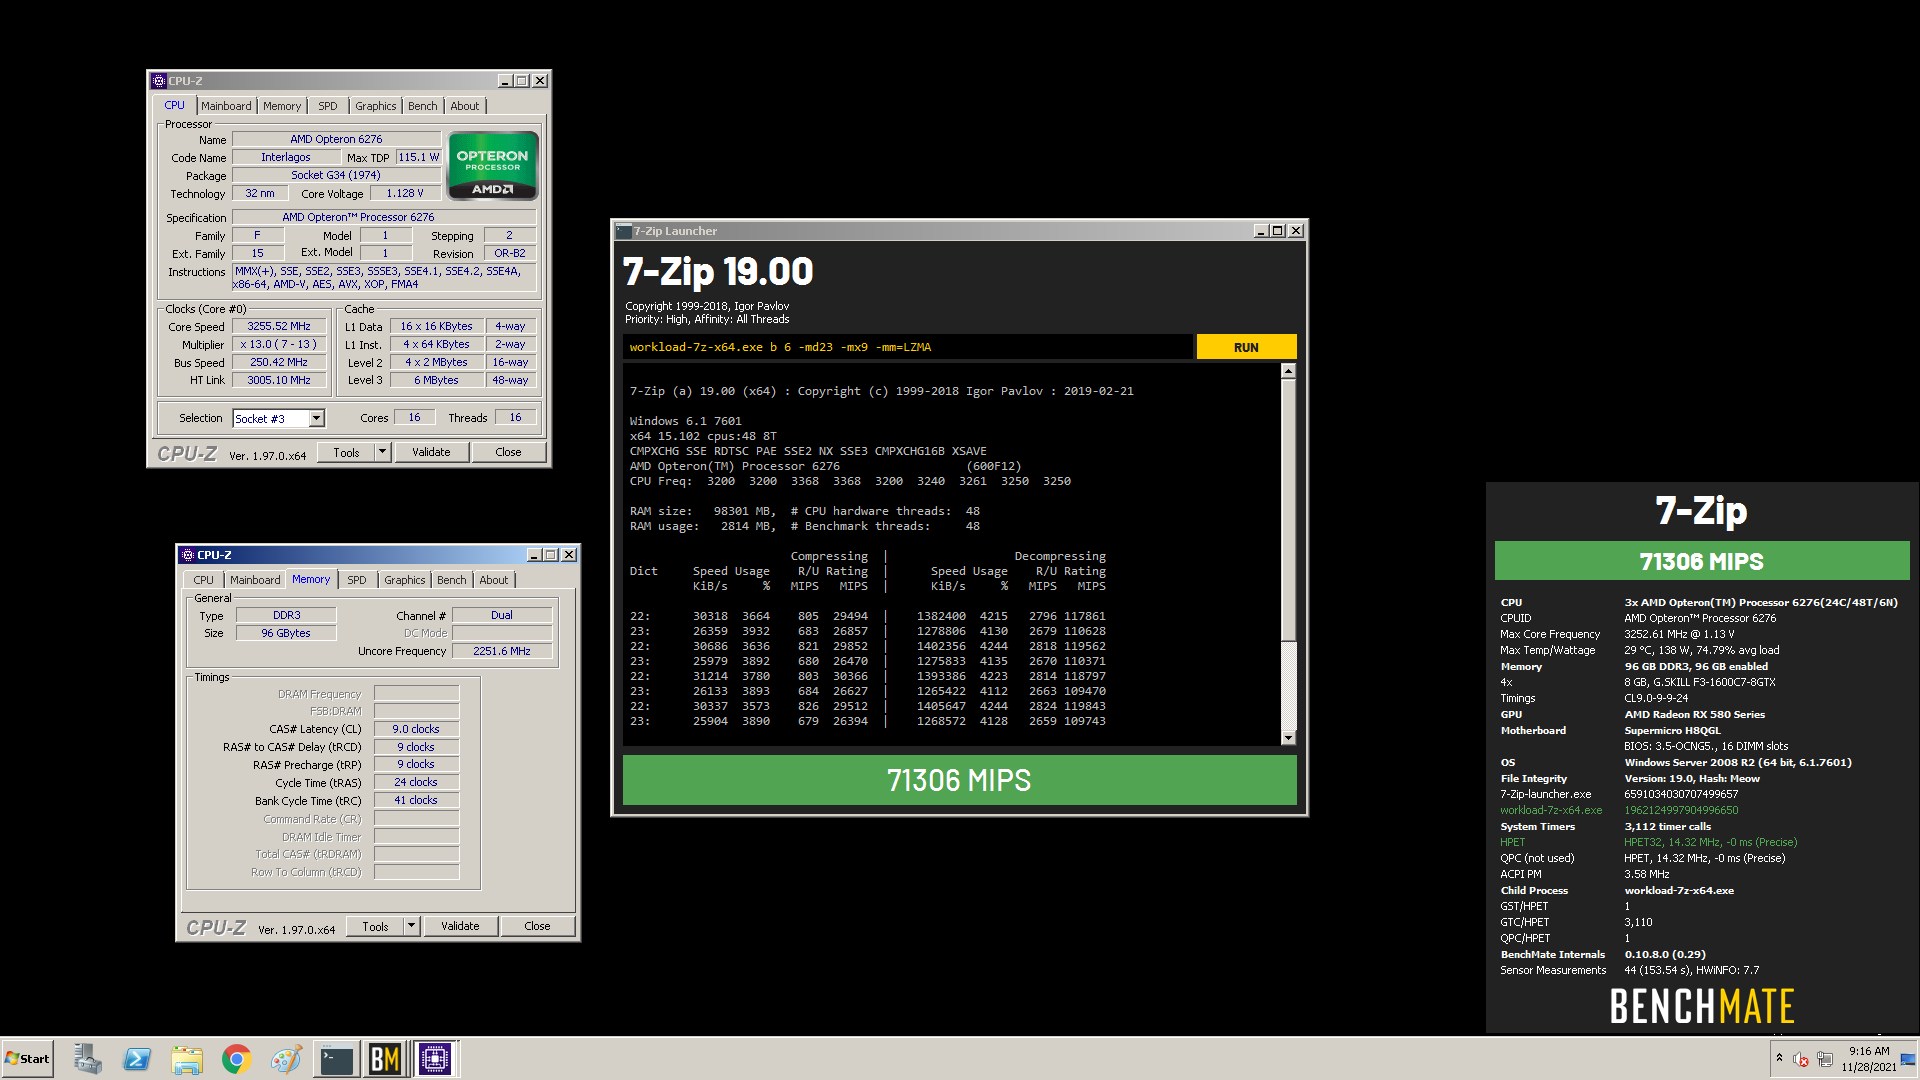This screenshot has width=1920, height=1080.
Task: Launch Google Chrome from the taskbar
Action: (237, 1059)
